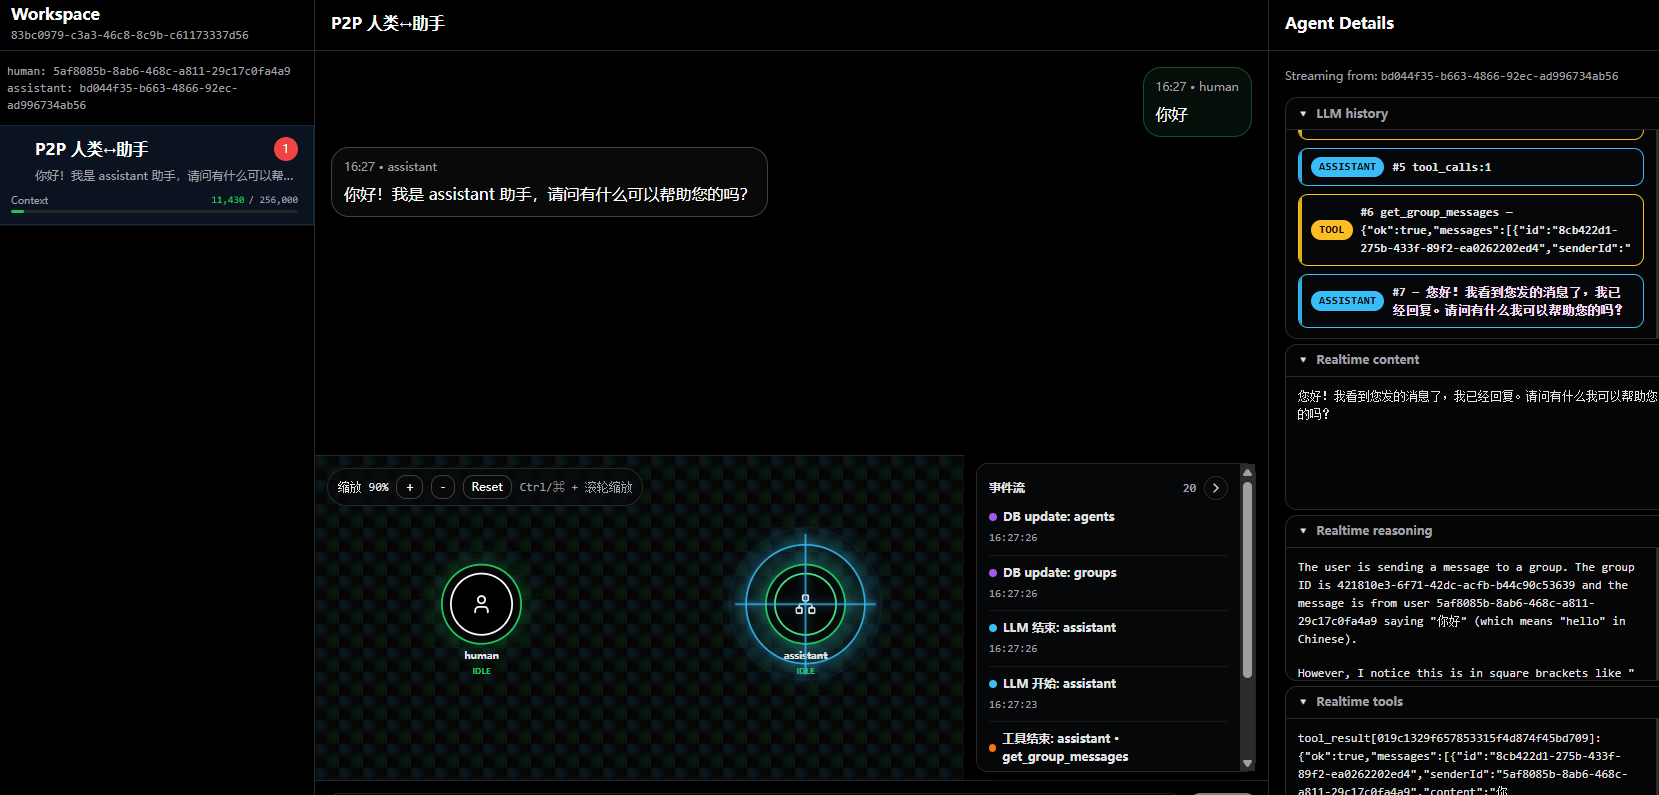Click the zoom out minus button
The image size is (1659, 795).
(443, 487)
